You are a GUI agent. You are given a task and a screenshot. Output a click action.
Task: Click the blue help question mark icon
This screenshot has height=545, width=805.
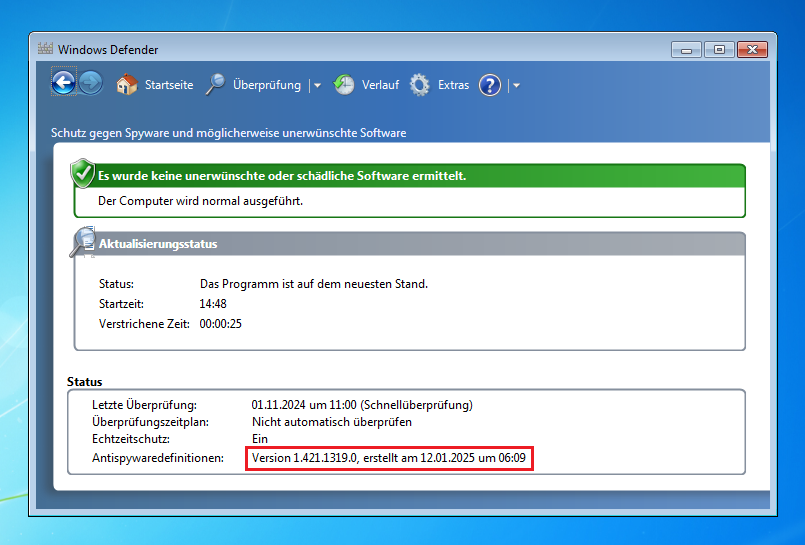coord(490,85)
